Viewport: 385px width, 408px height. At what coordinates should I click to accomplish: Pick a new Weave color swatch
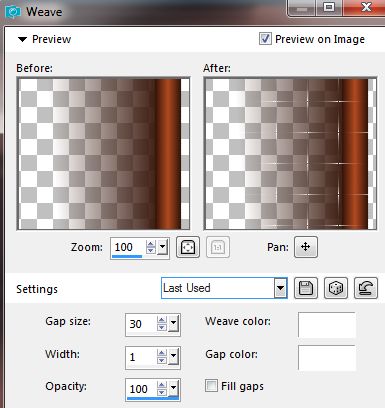click(327, 325)
